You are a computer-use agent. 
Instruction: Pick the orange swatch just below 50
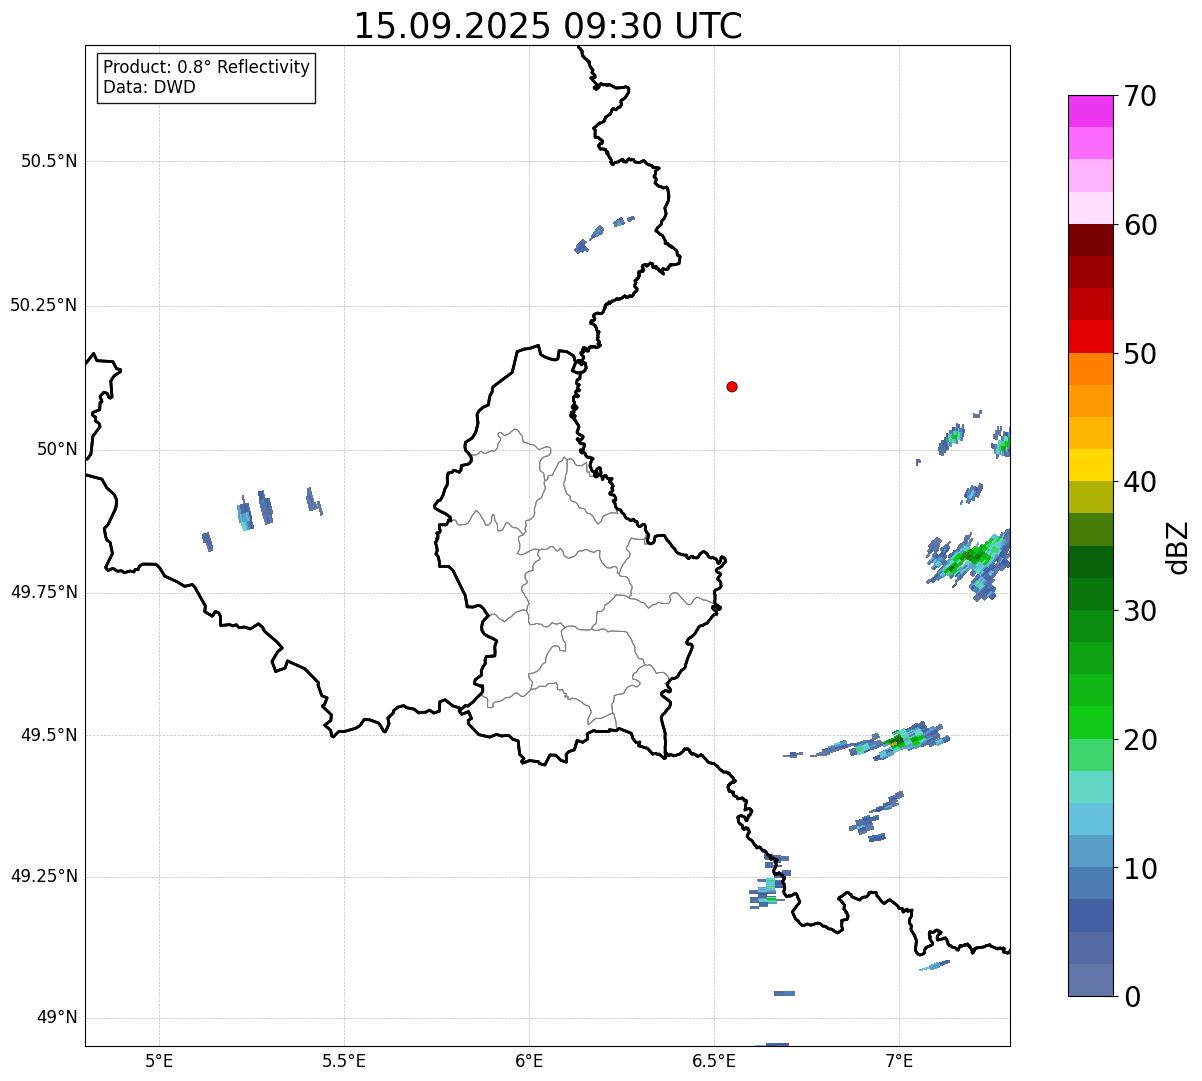pos(1090,369)
